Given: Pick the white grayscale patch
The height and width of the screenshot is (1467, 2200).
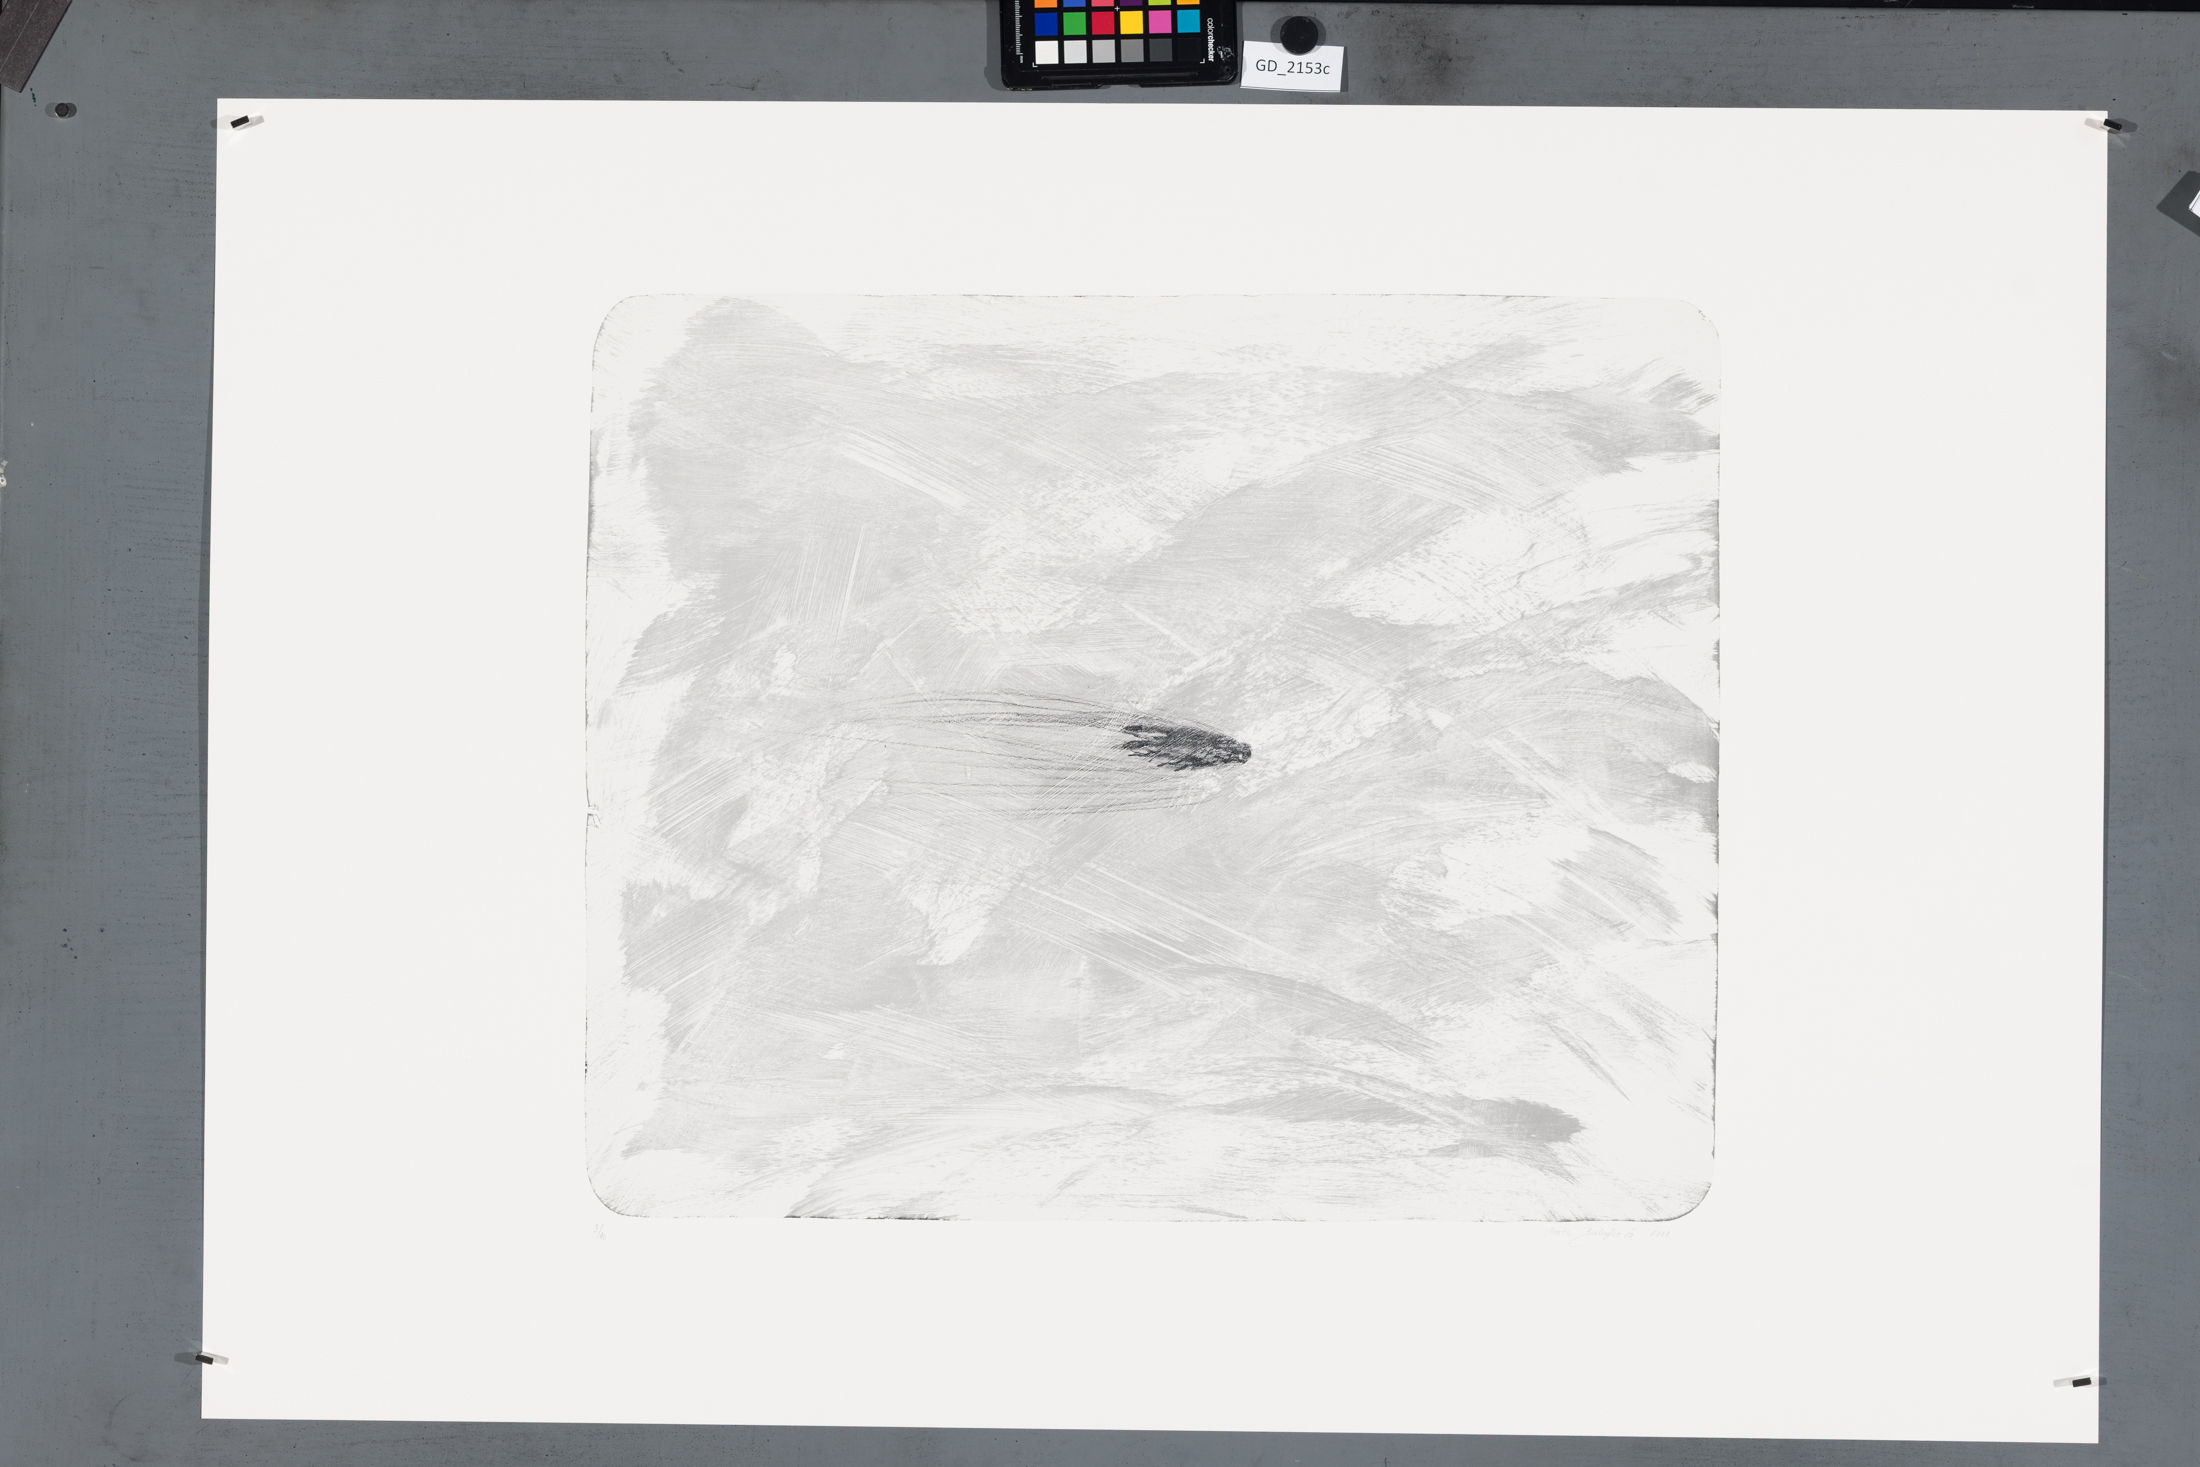Looking at the screenshot, I should [x=1047, y=52].
